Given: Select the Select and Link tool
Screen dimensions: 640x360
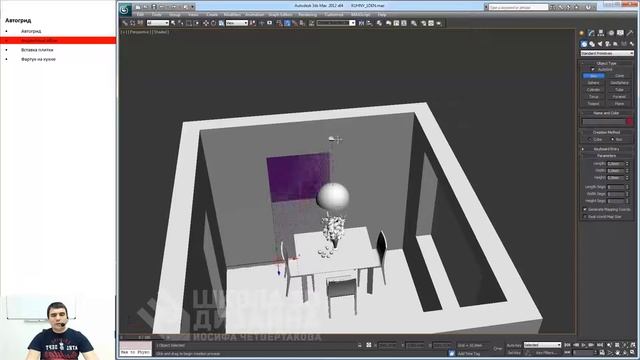Looking at the screenshot, I should (125, 23).
